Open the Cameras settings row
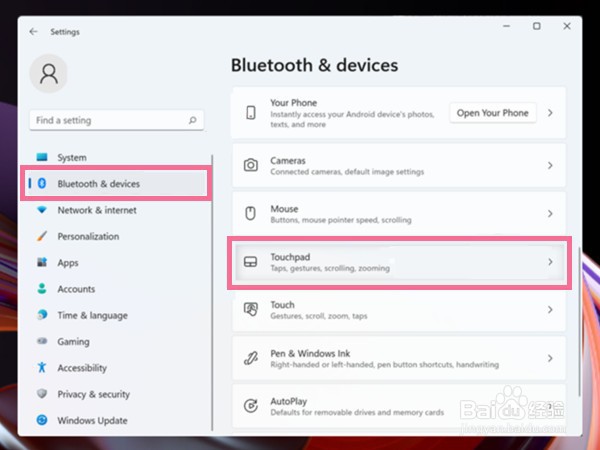Screen dimensions: 600x450 pyautogui.click(x=399, y=165)
